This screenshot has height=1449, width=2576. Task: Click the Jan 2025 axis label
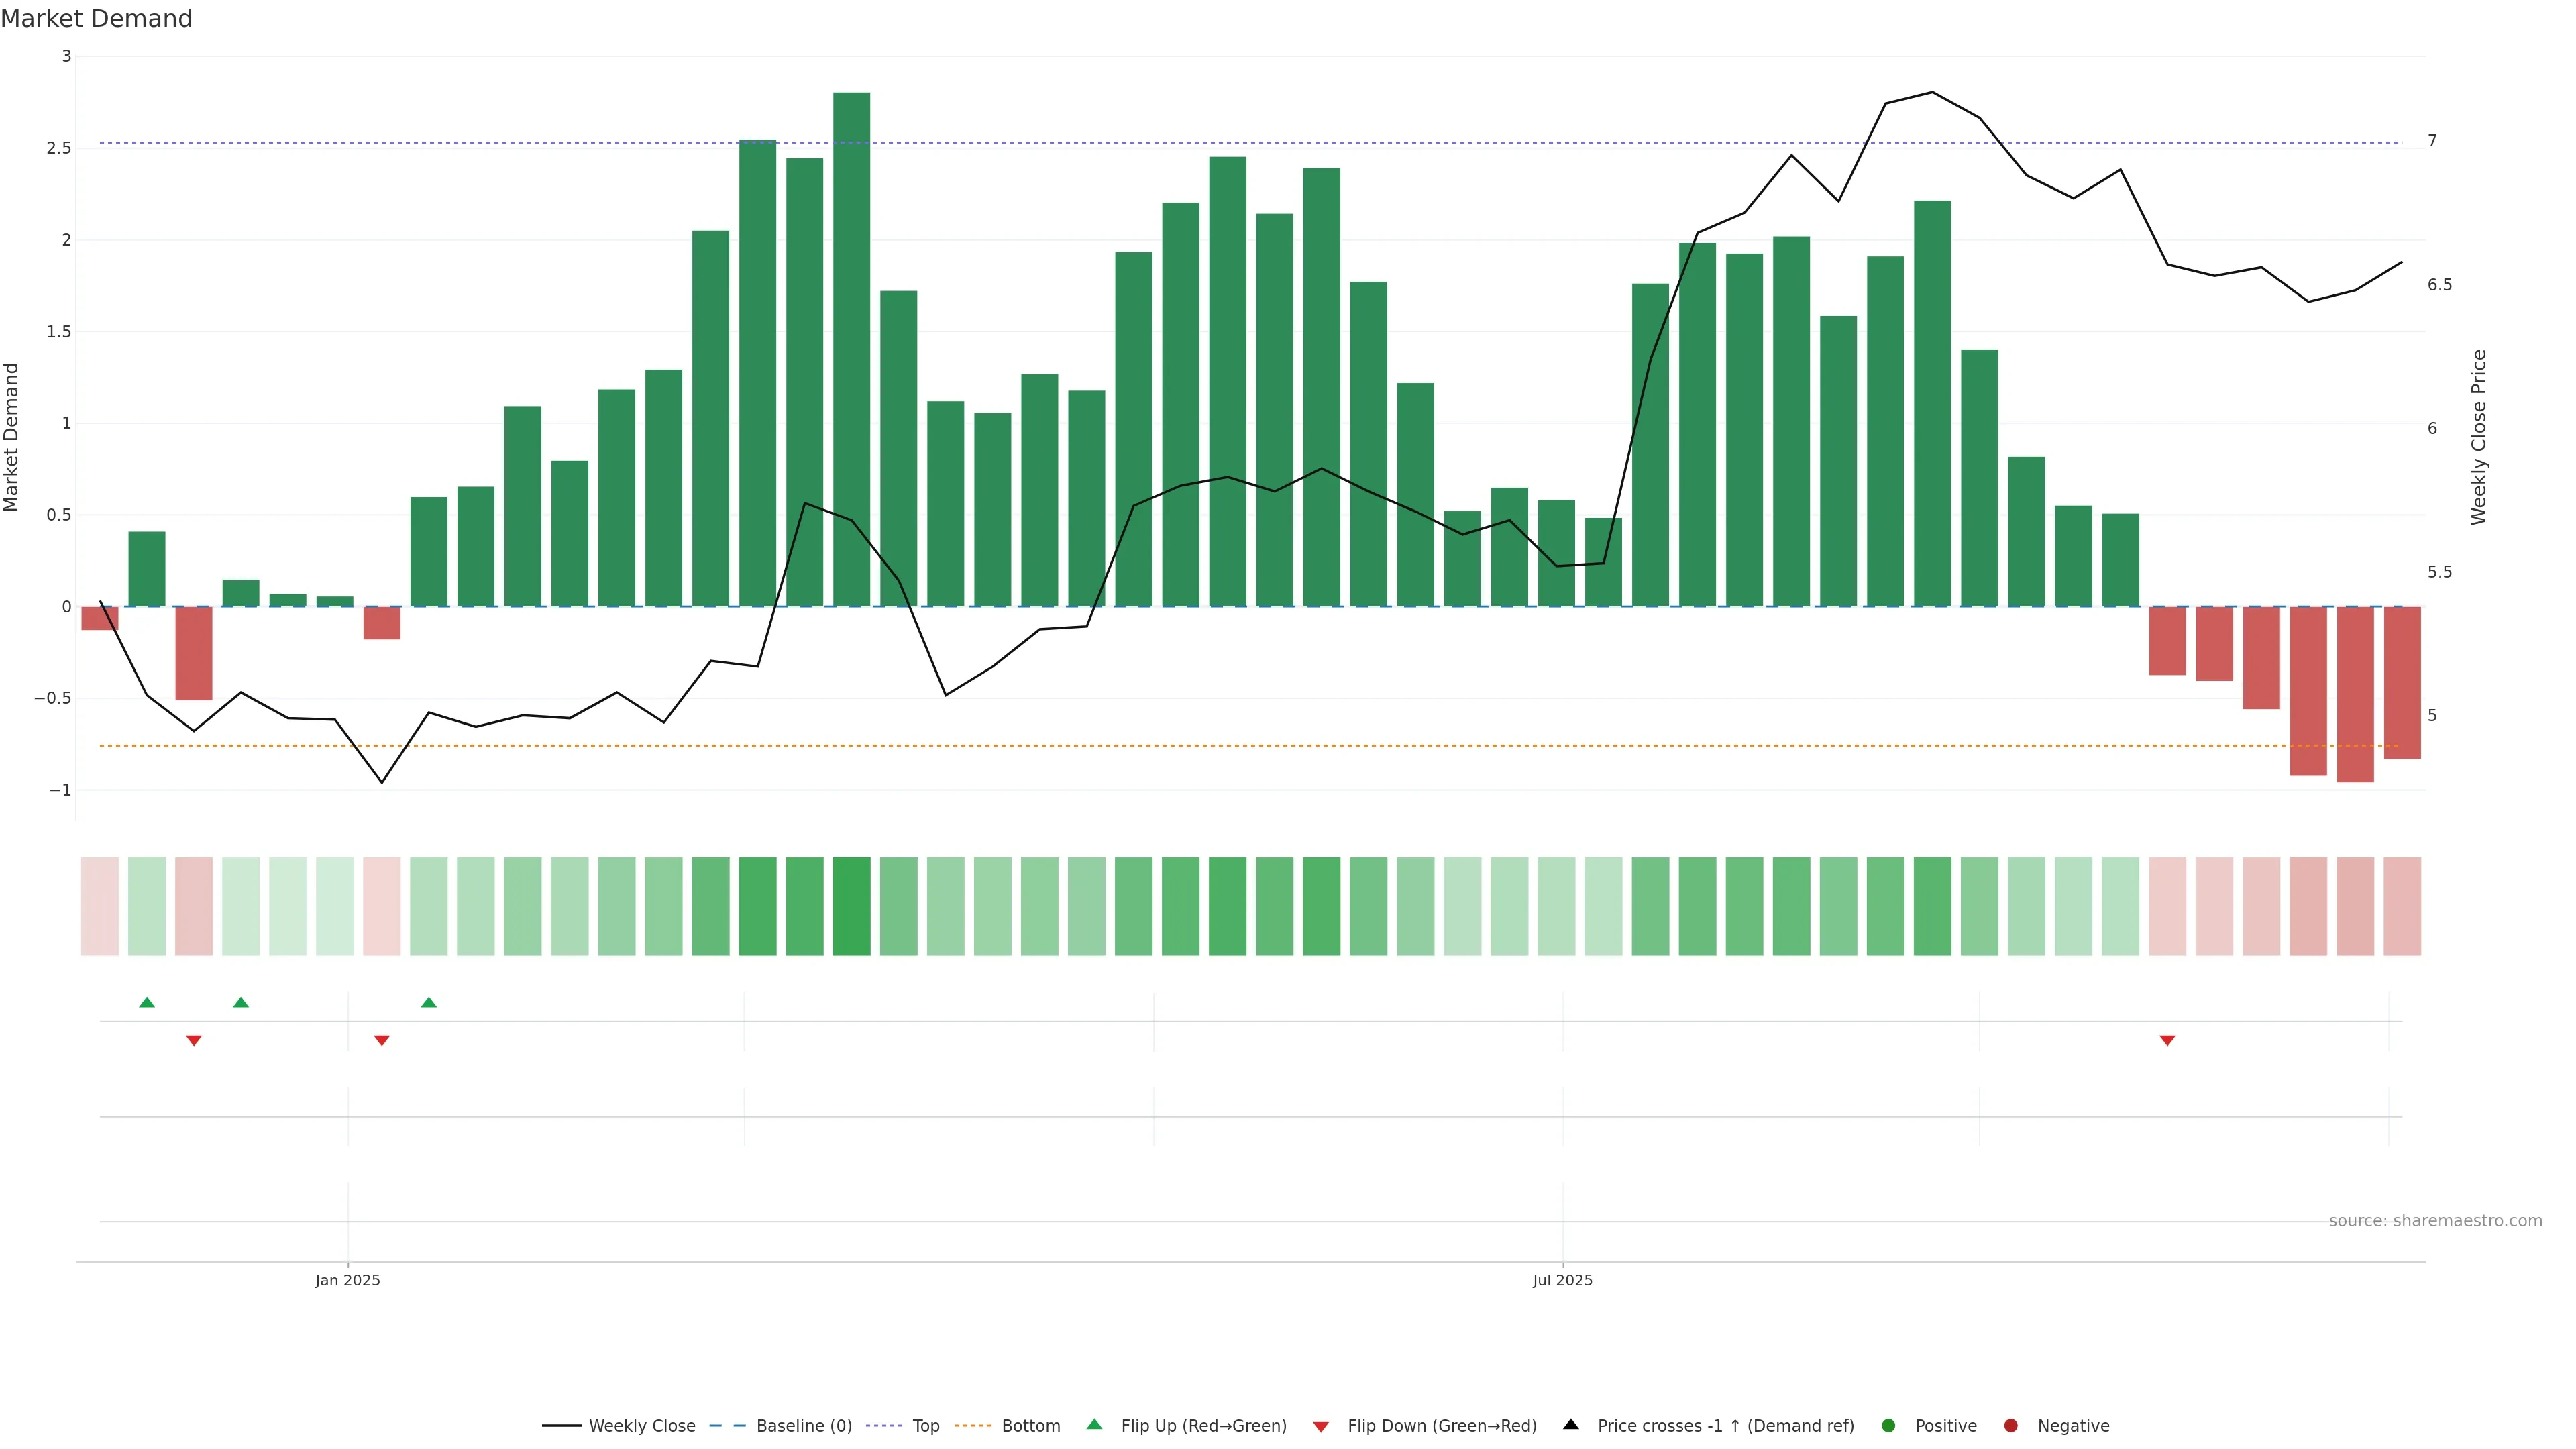(347, 1280)
